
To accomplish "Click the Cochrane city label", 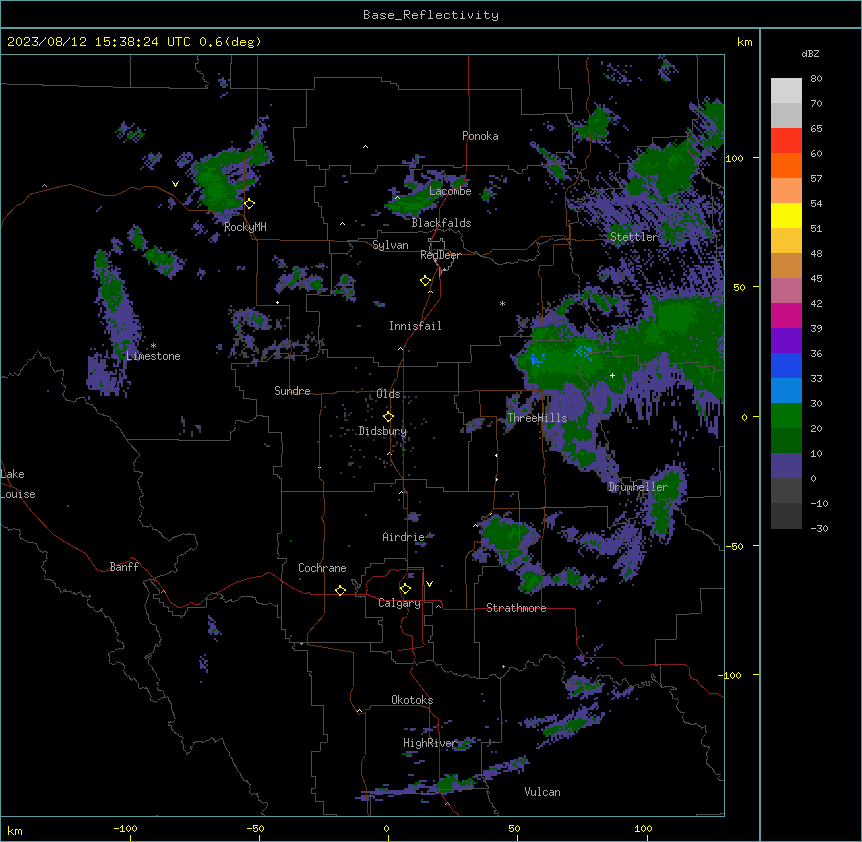I will [322, 568].
